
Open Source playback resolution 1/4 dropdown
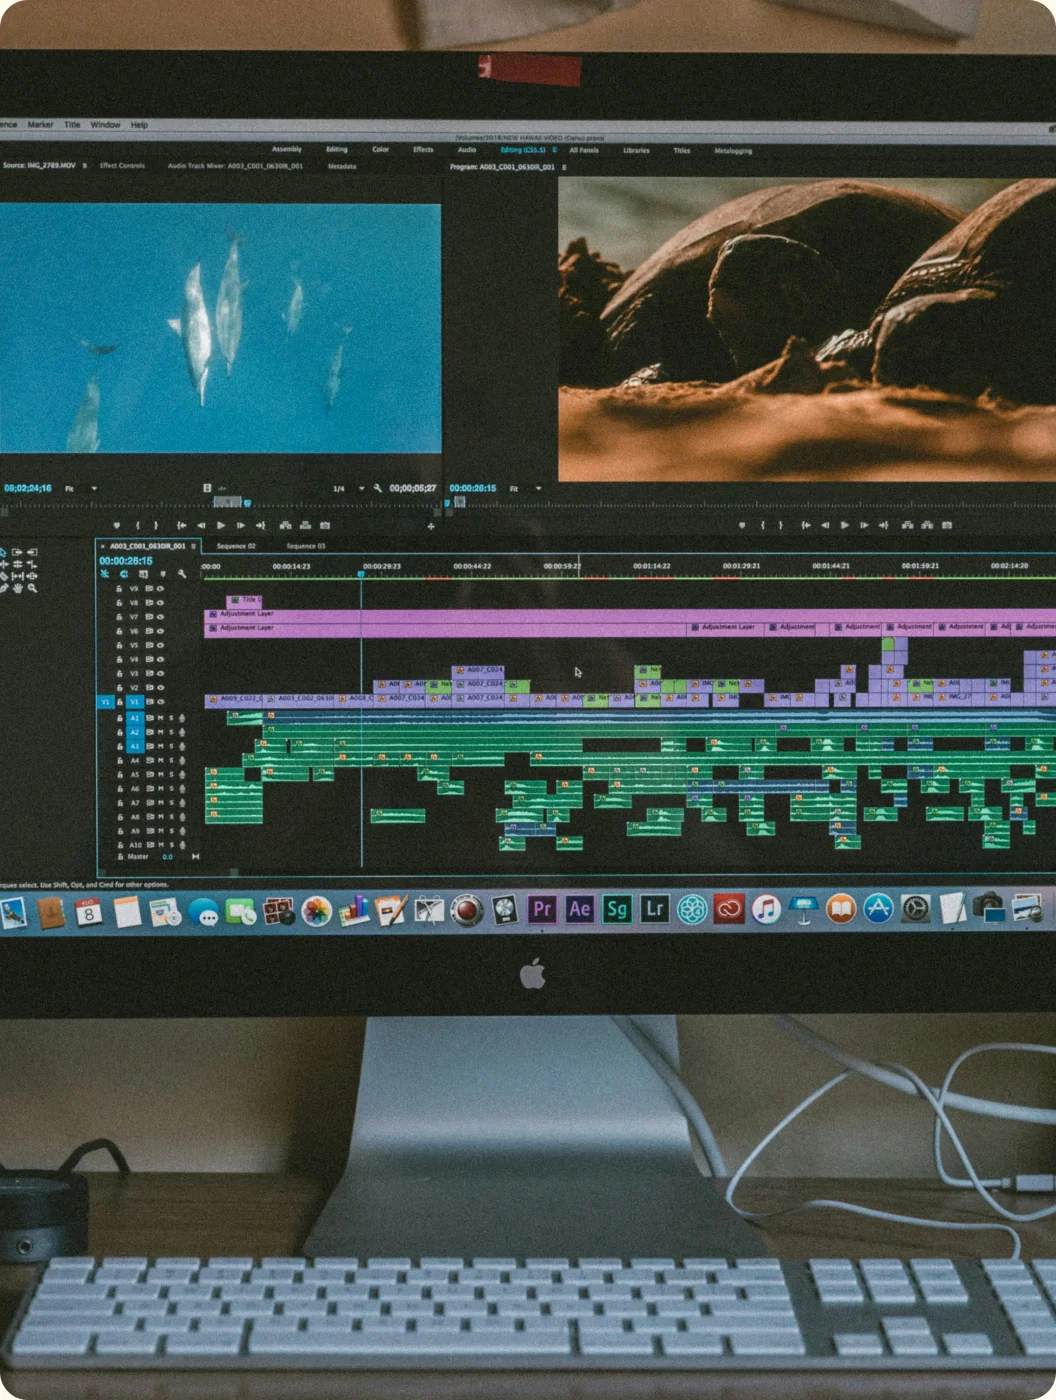[348, 488]
